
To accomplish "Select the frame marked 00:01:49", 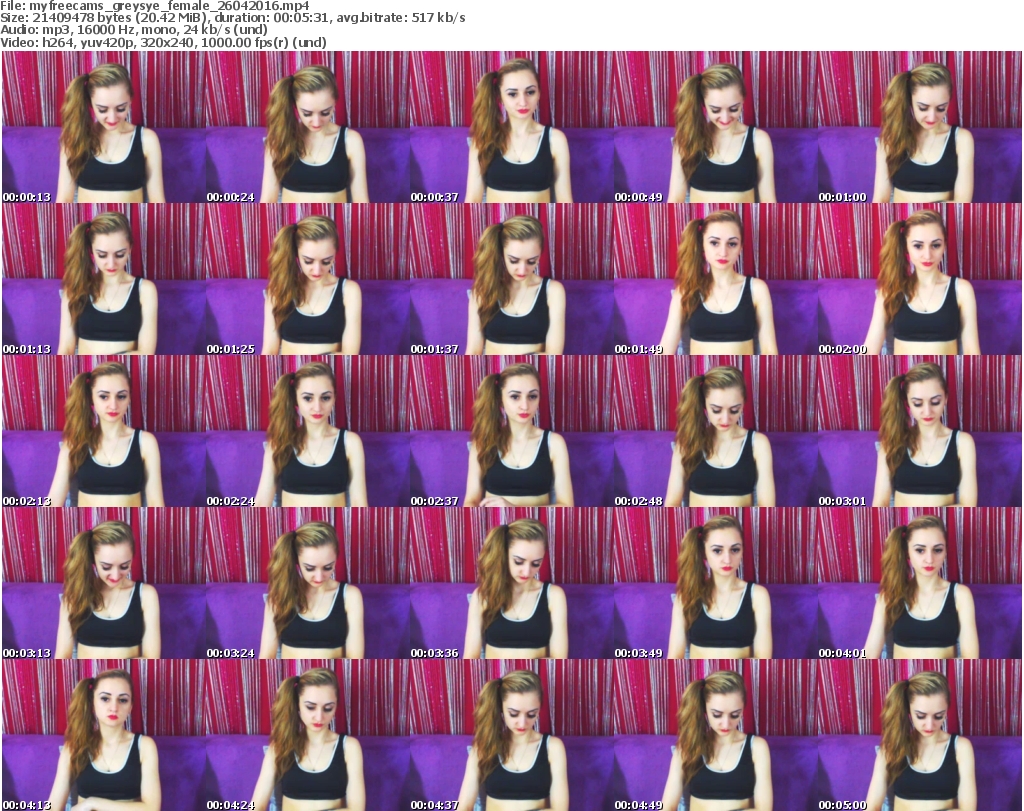I will tap(715, 279).
